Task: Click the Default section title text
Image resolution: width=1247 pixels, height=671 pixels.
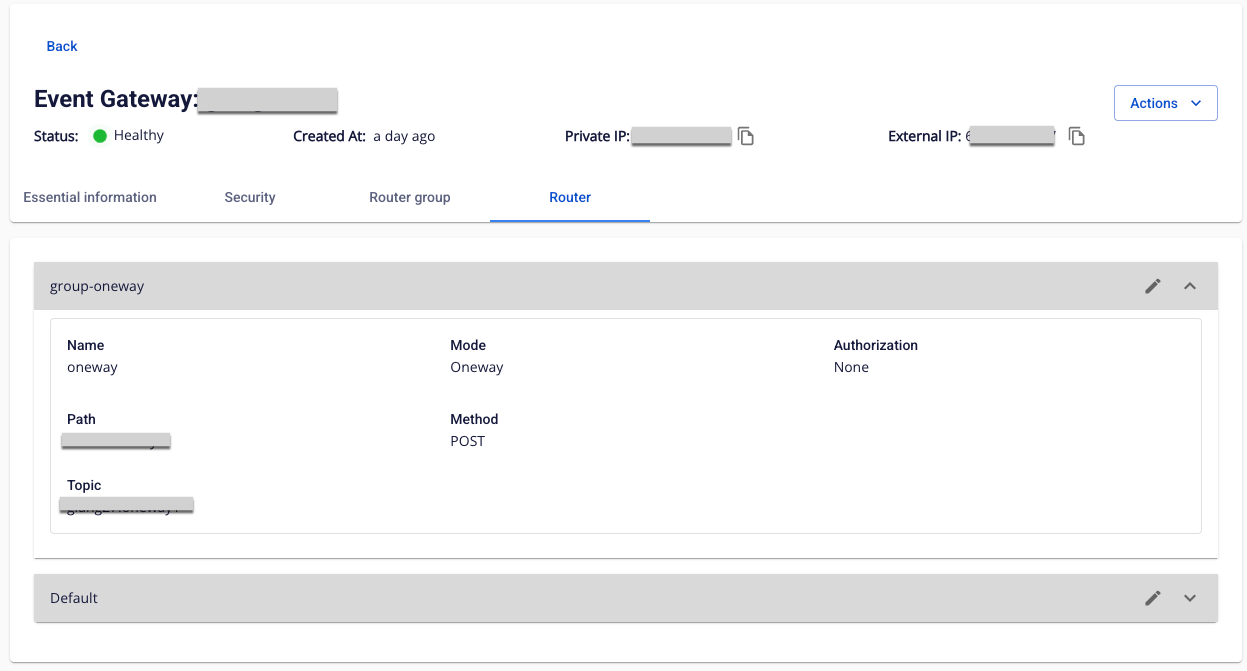Action: click(74, 598)
